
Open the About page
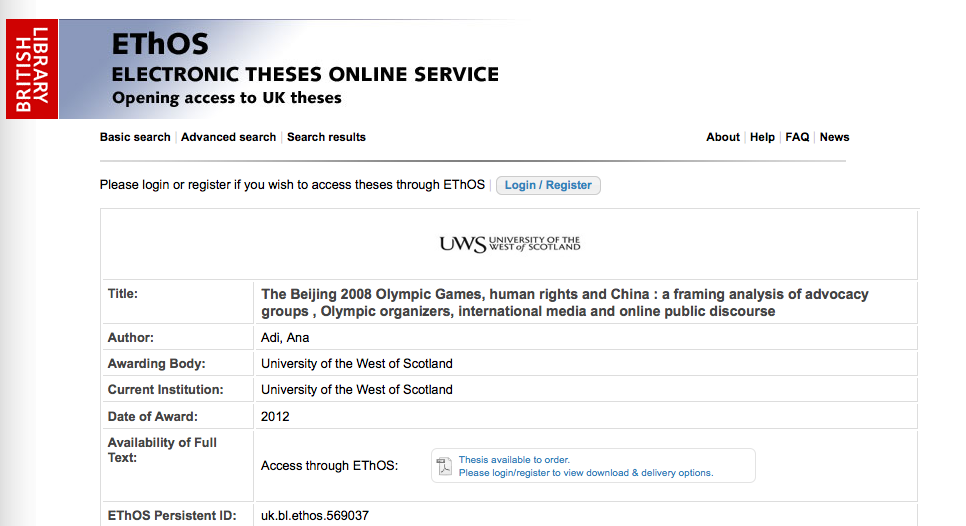(722, 137)
